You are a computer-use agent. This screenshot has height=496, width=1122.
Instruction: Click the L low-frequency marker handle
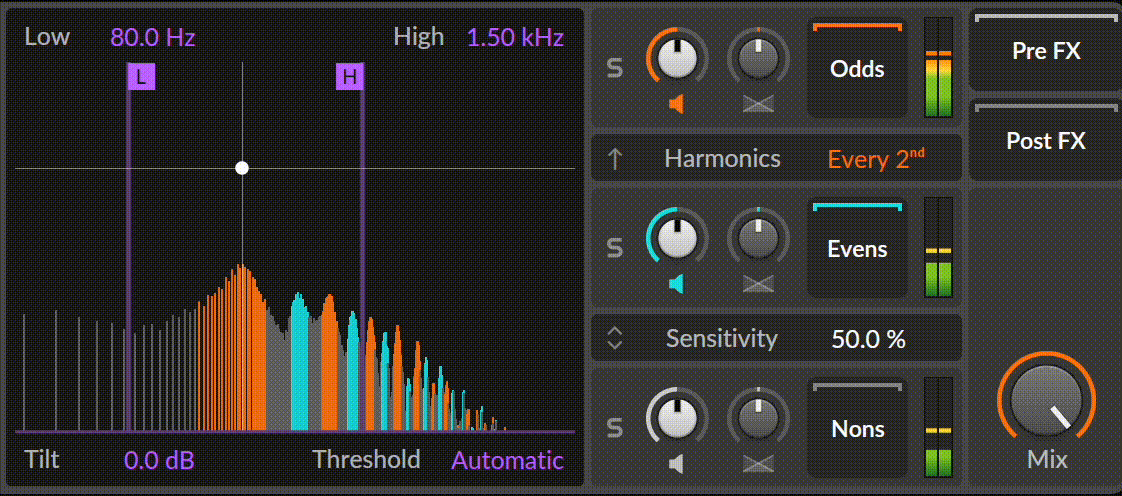click(x=141, y=77)
